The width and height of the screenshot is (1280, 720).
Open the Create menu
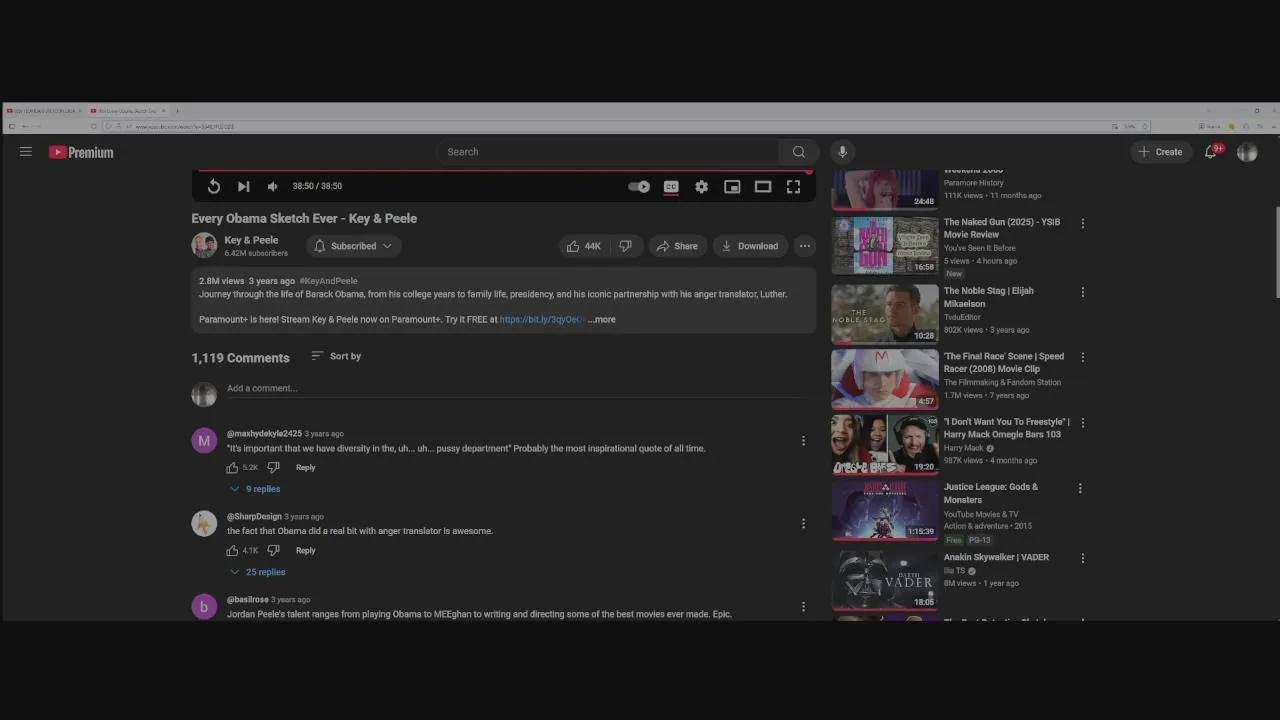(1160, 152)
